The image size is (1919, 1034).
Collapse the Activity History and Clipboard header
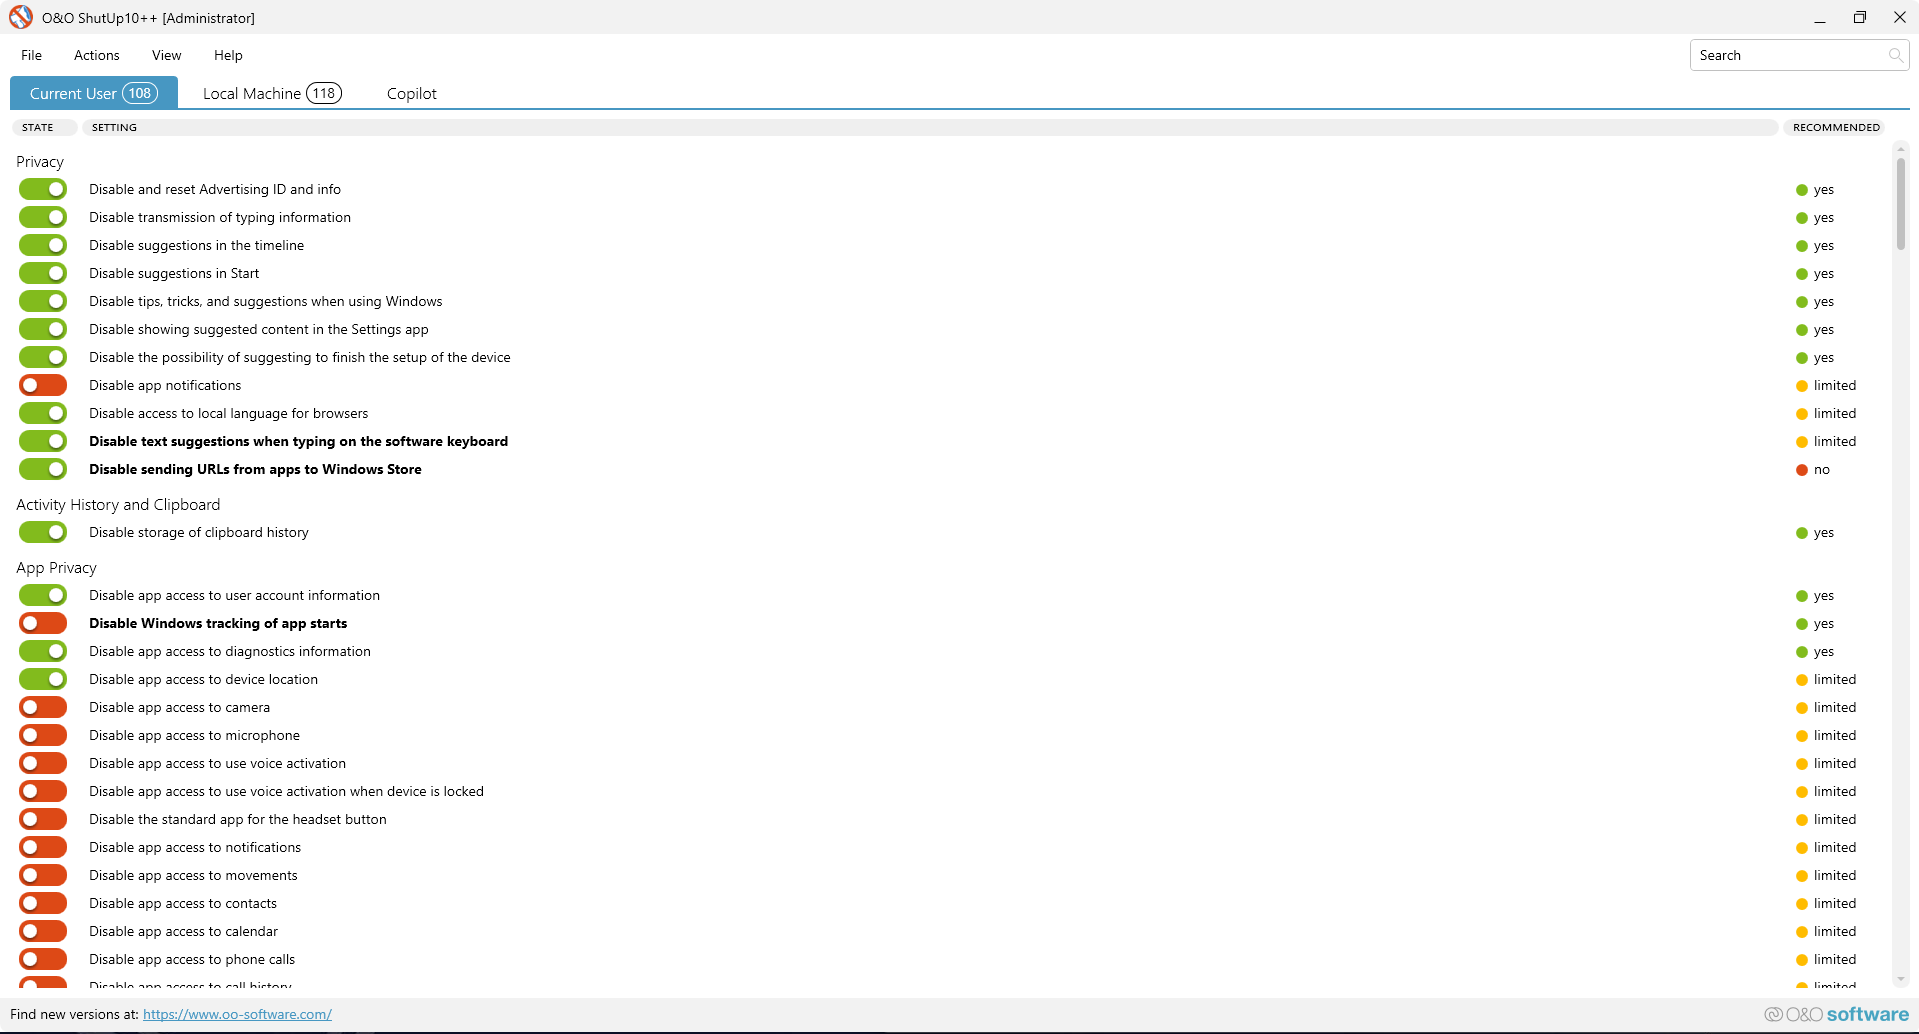[118, 504]
